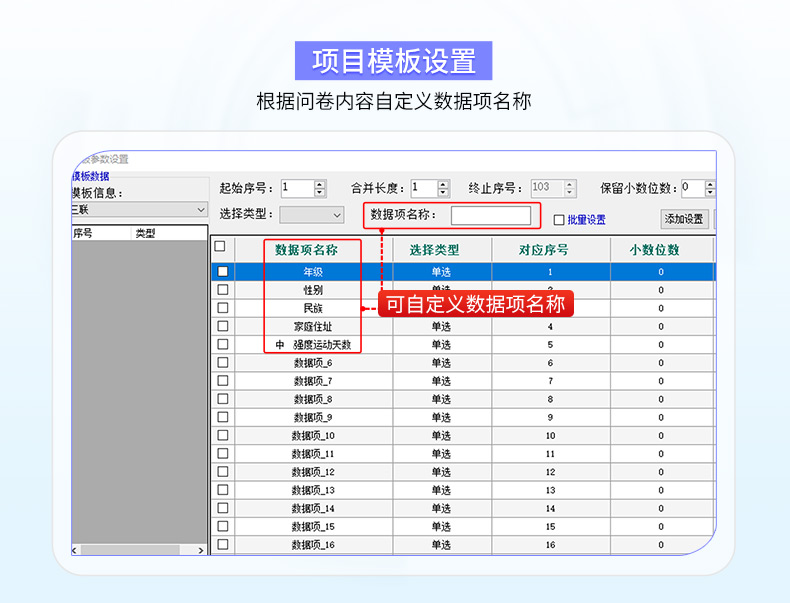This screenshot has width=790, height=603.
Task: Tick the checkbox for the 民族 row
Action: [222, 308]
